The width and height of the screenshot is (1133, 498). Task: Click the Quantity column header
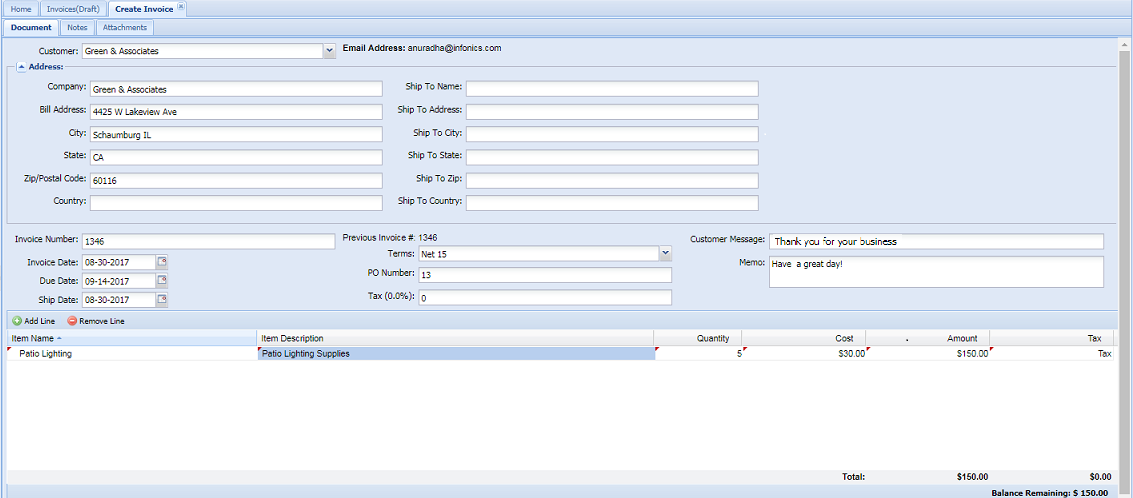pyautogui.click(x=698, y=338)
